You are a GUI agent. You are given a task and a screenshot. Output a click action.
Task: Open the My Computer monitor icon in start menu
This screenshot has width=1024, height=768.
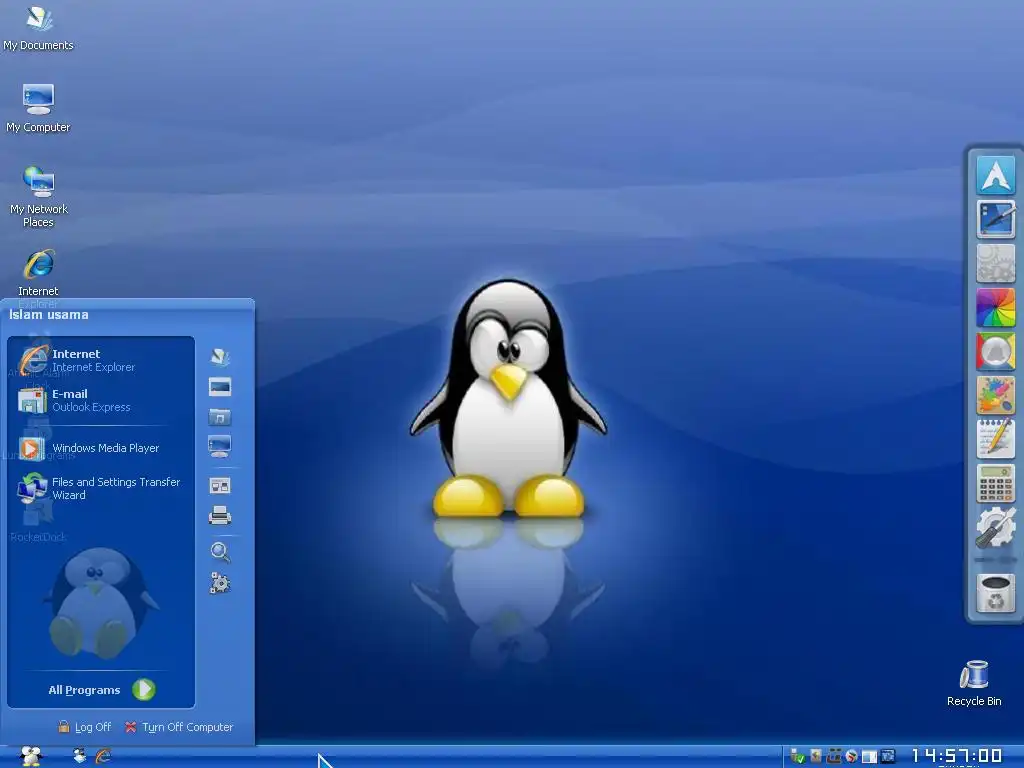click(220, 447)
